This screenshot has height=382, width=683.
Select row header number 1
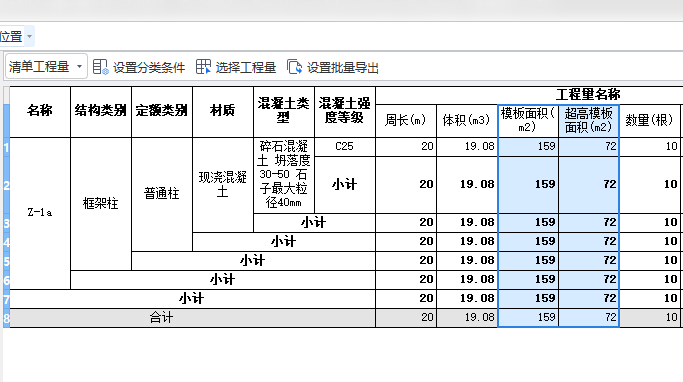pos(7,147)
